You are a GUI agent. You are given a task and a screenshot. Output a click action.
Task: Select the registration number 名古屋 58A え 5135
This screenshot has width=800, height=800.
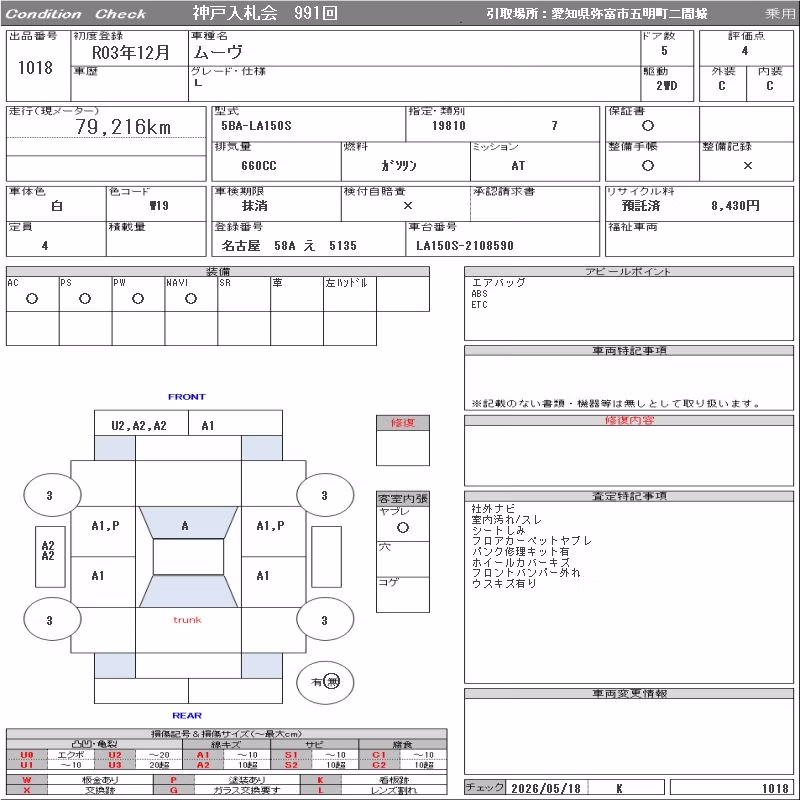tap(289, 246)
